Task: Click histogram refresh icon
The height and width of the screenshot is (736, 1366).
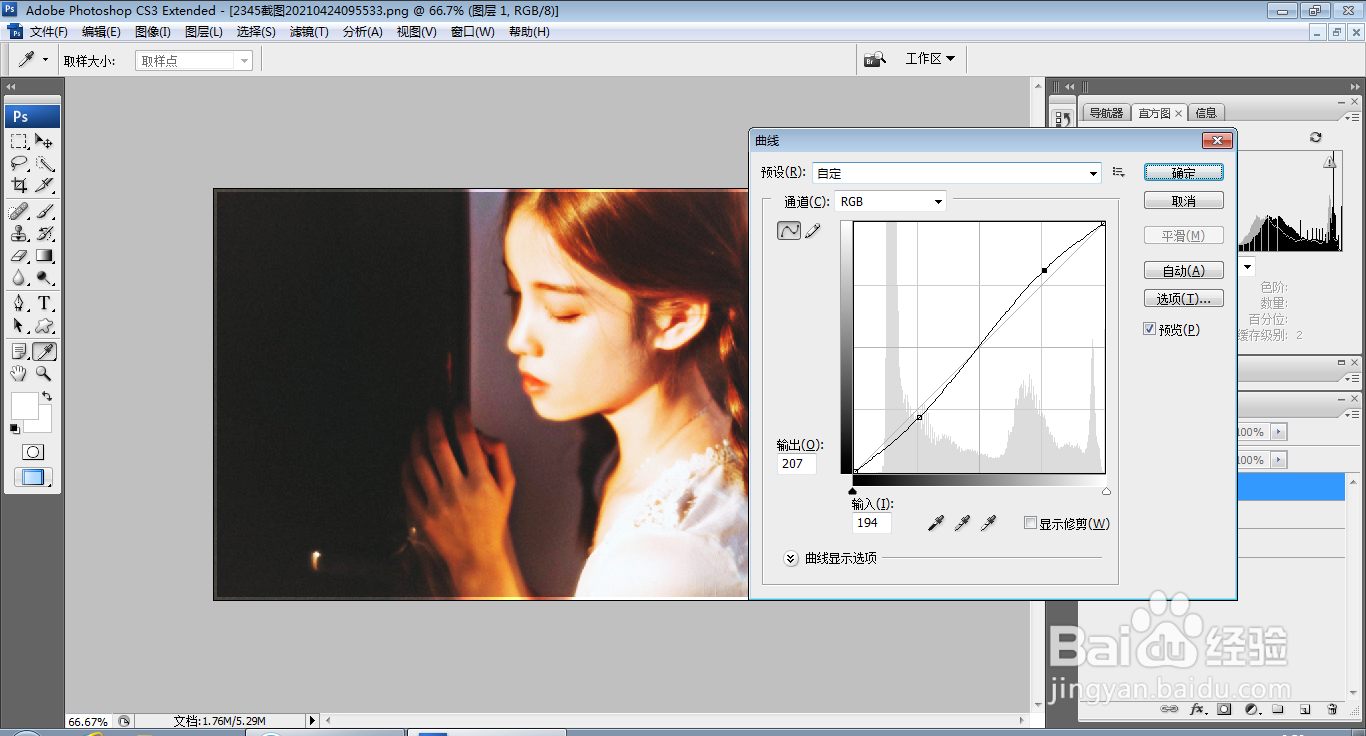Action: point(1315,137)
